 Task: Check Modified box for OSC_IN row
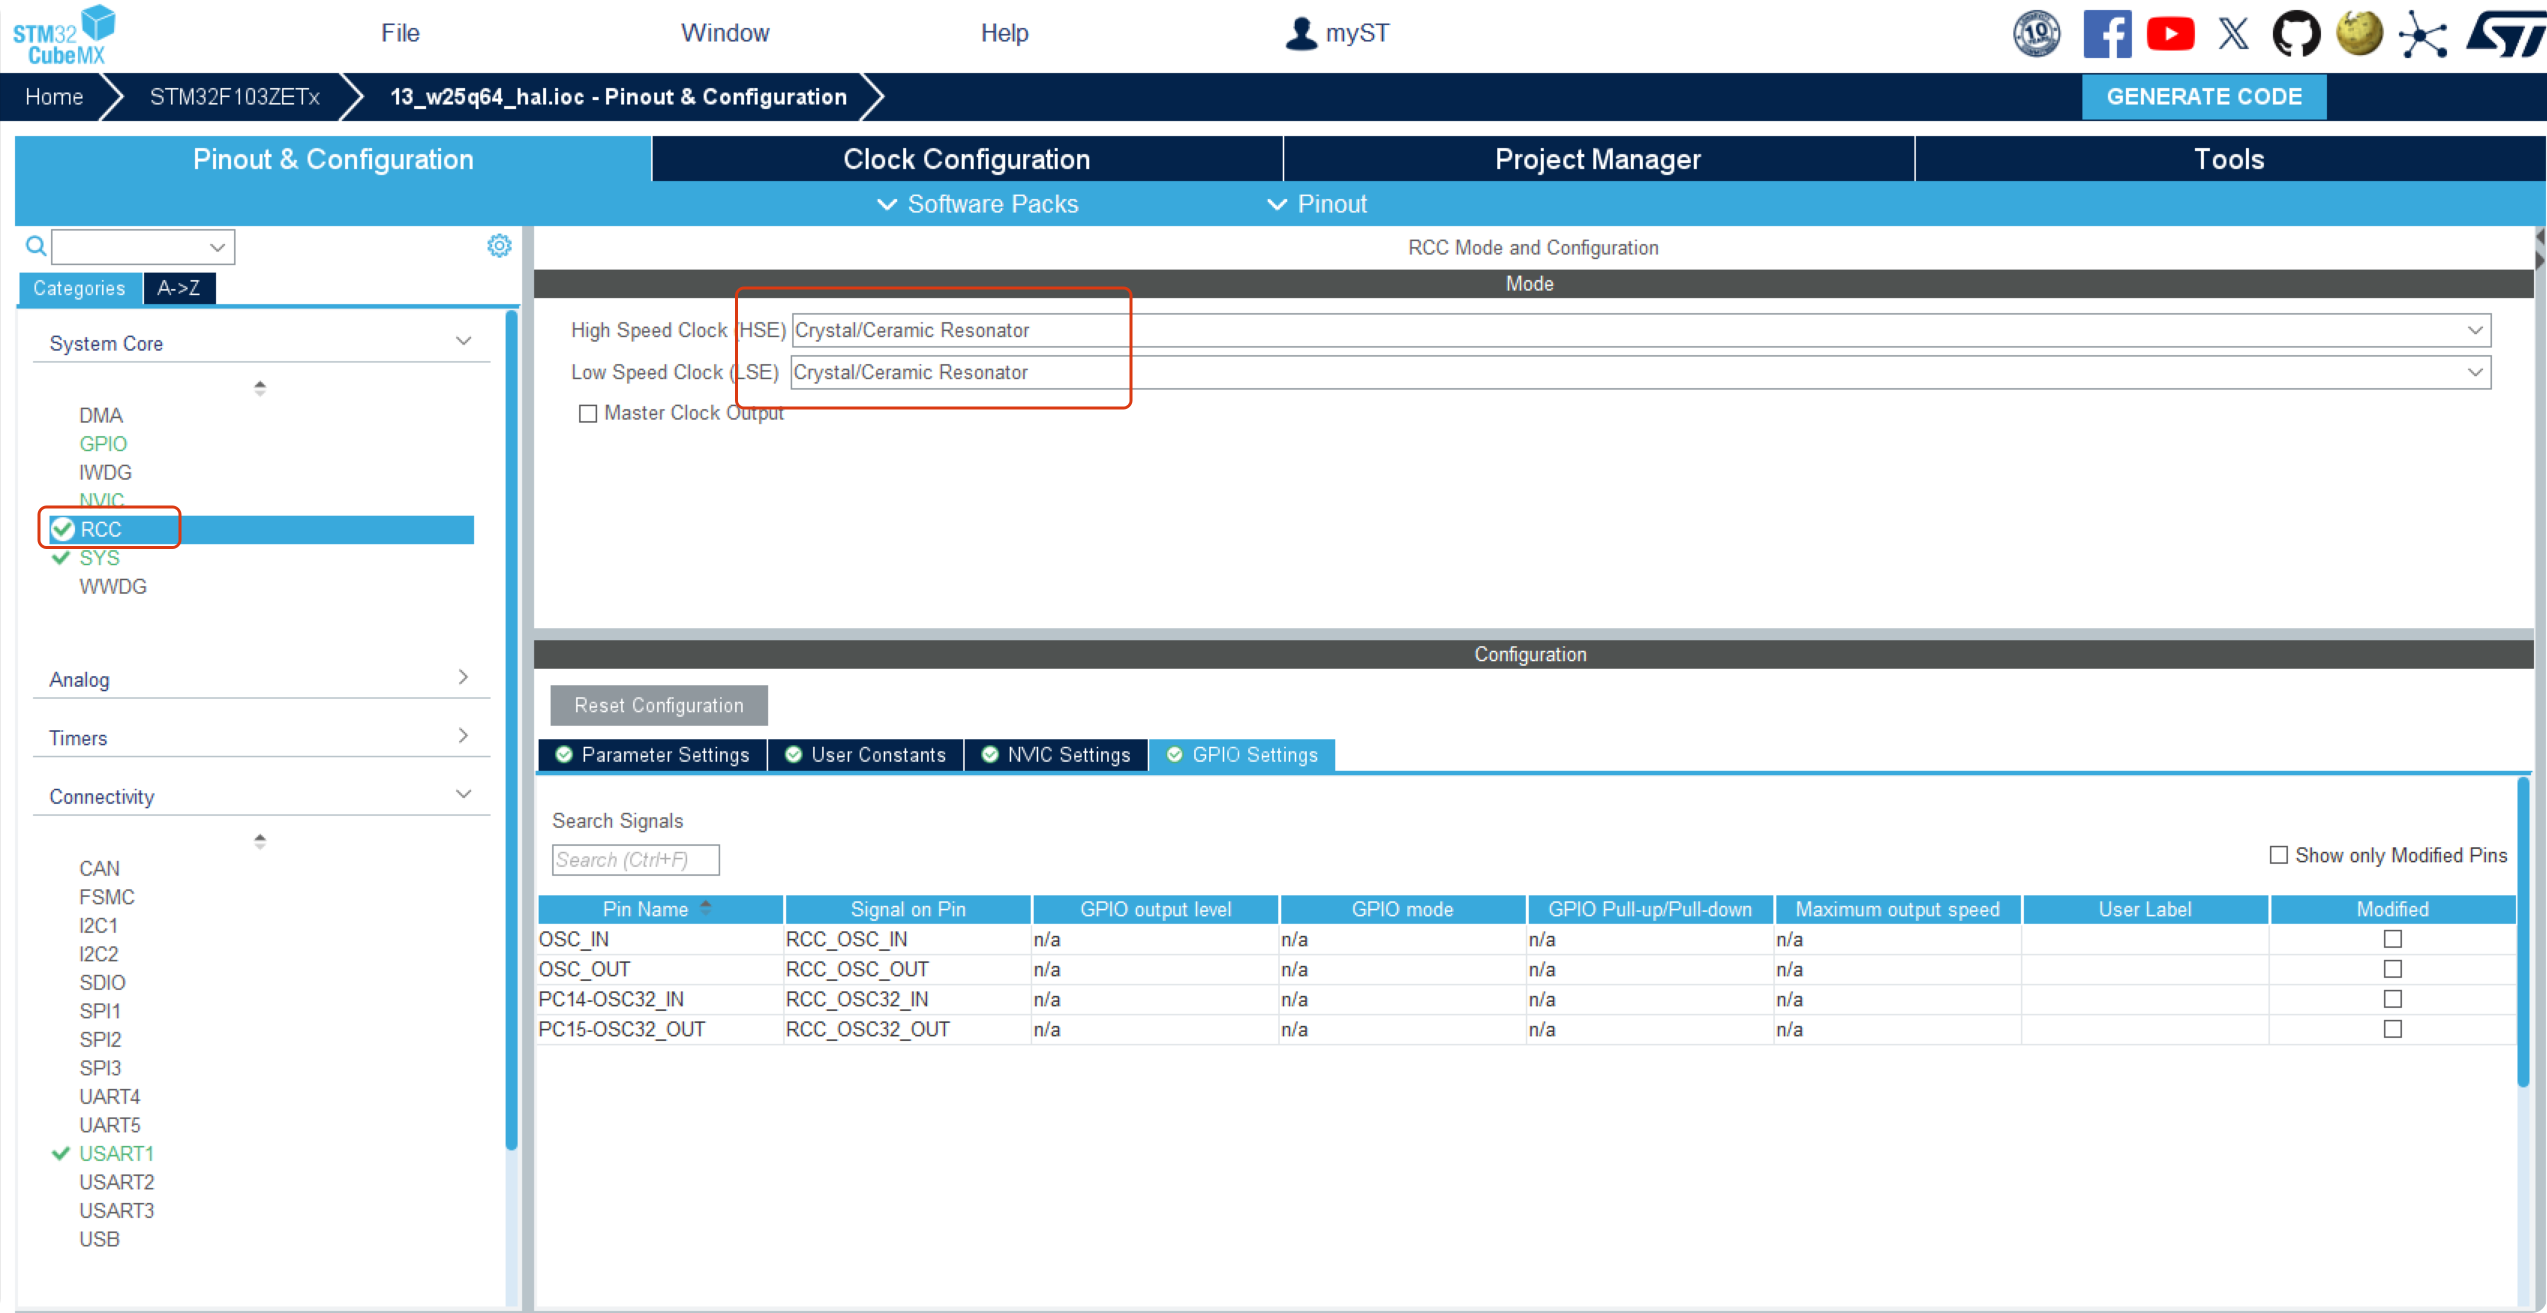pyautogui.click(x=2392, y=939)
